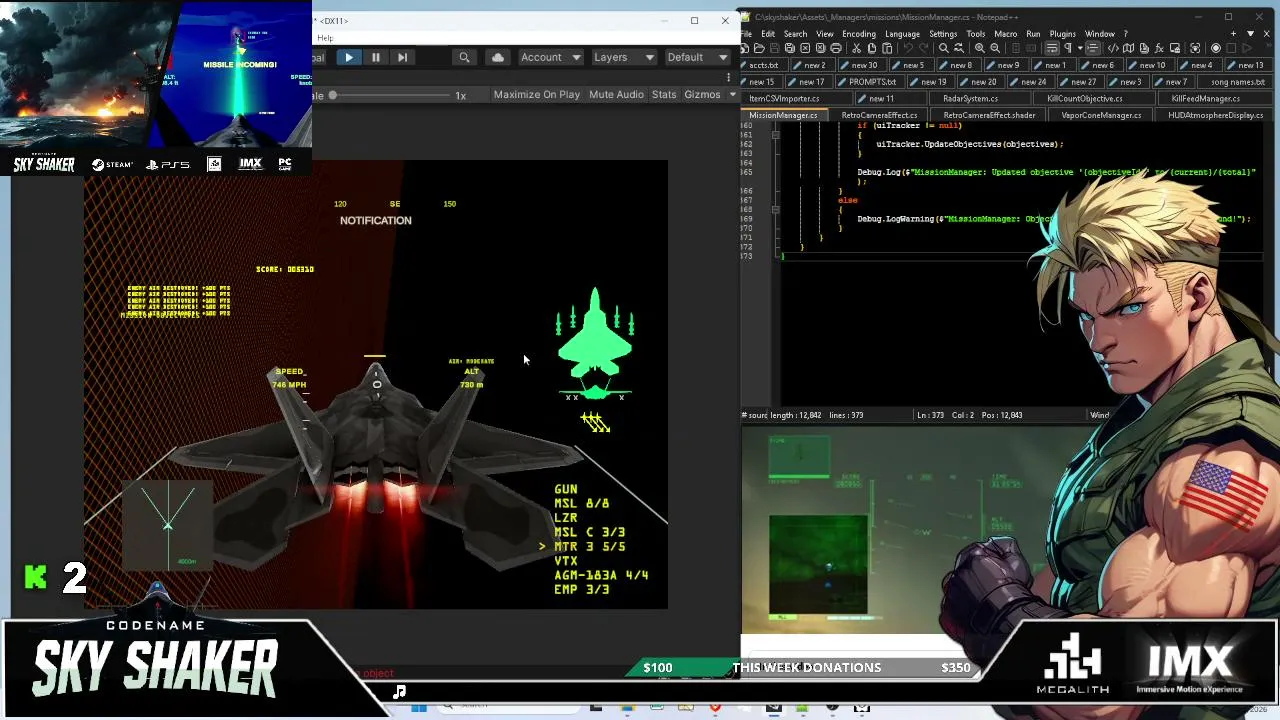Switch to PROMPTS.txt tab
Image resolution: width=1280 pixels, height=720 pixels.
(x=872, y=82)
